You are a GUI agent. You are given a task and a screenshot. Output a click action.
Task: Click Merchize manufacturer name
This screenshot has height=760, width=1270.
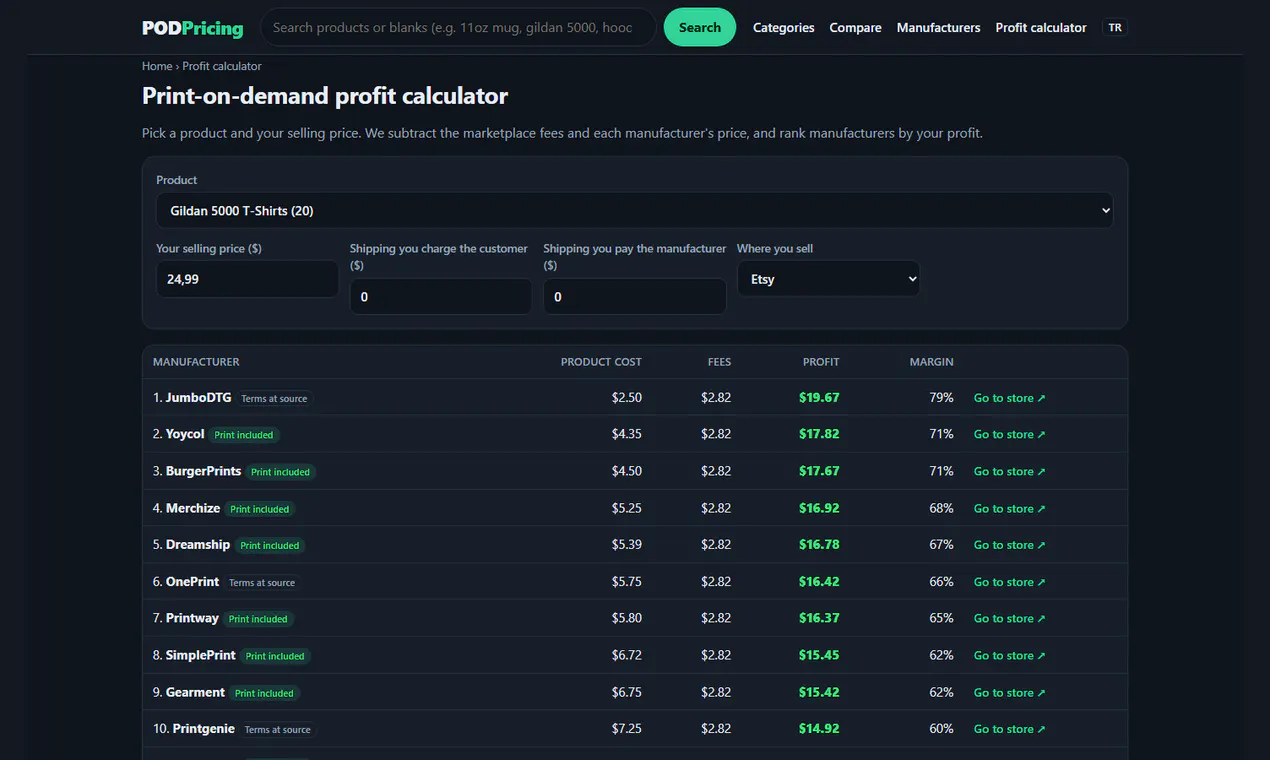click(193, 508)
